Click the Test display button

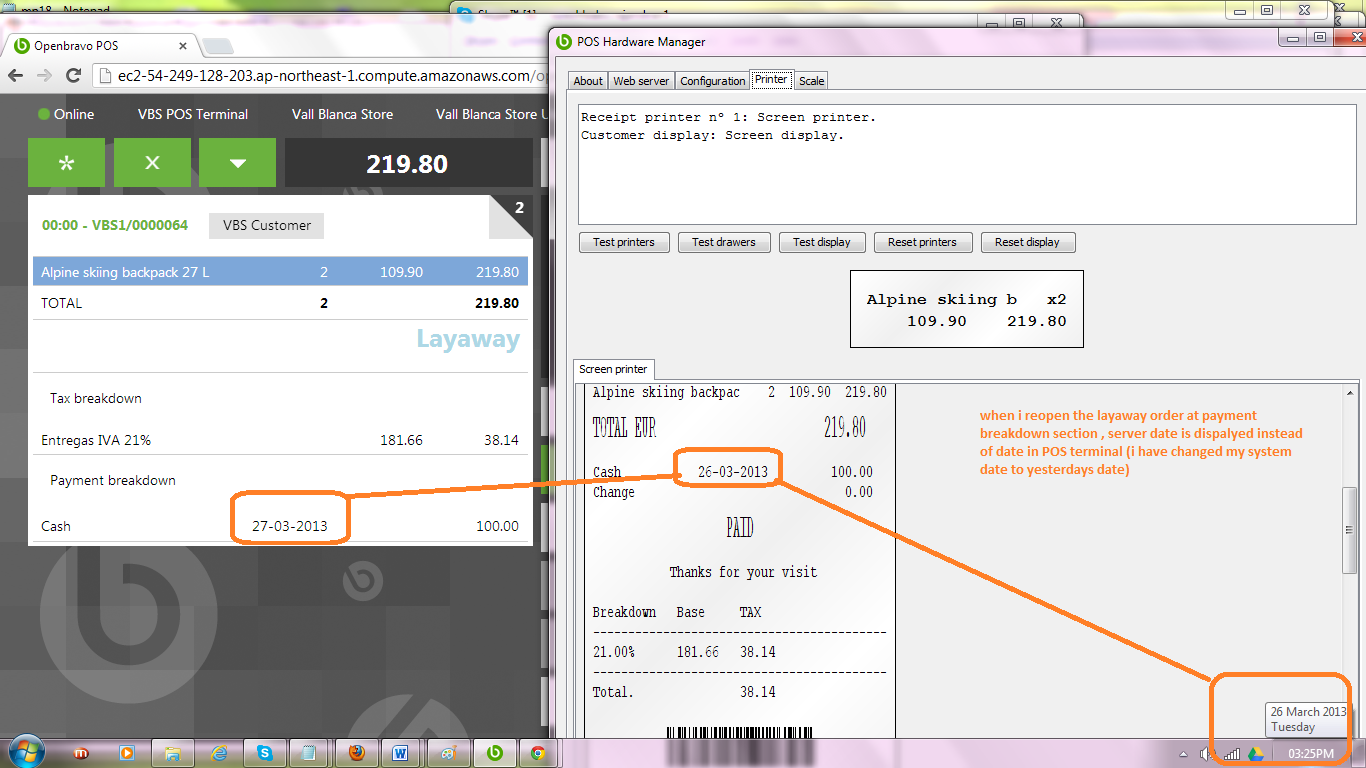(x=822, y=242)
